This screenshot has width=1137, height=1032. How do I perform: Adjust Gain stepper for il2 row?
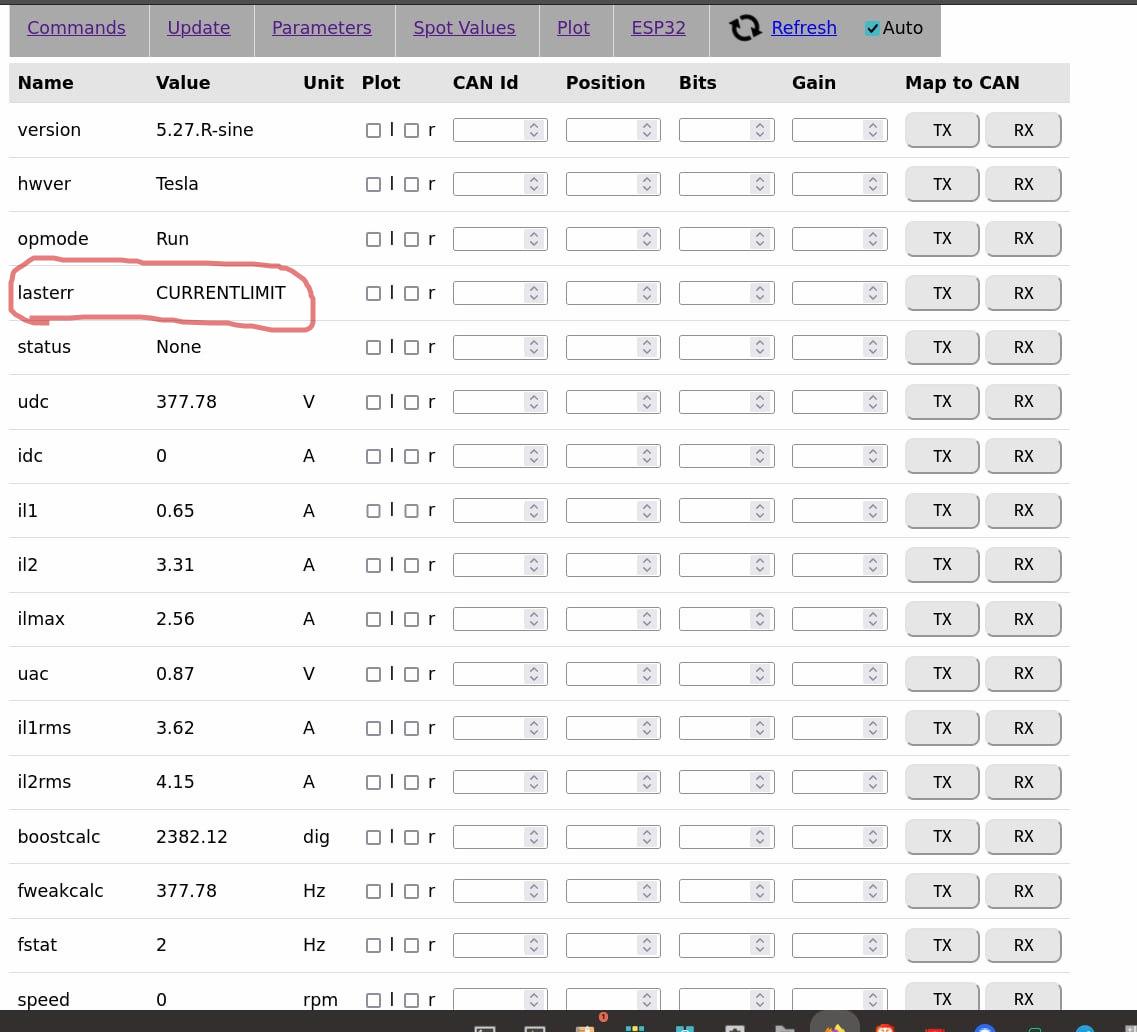point(873,565)
